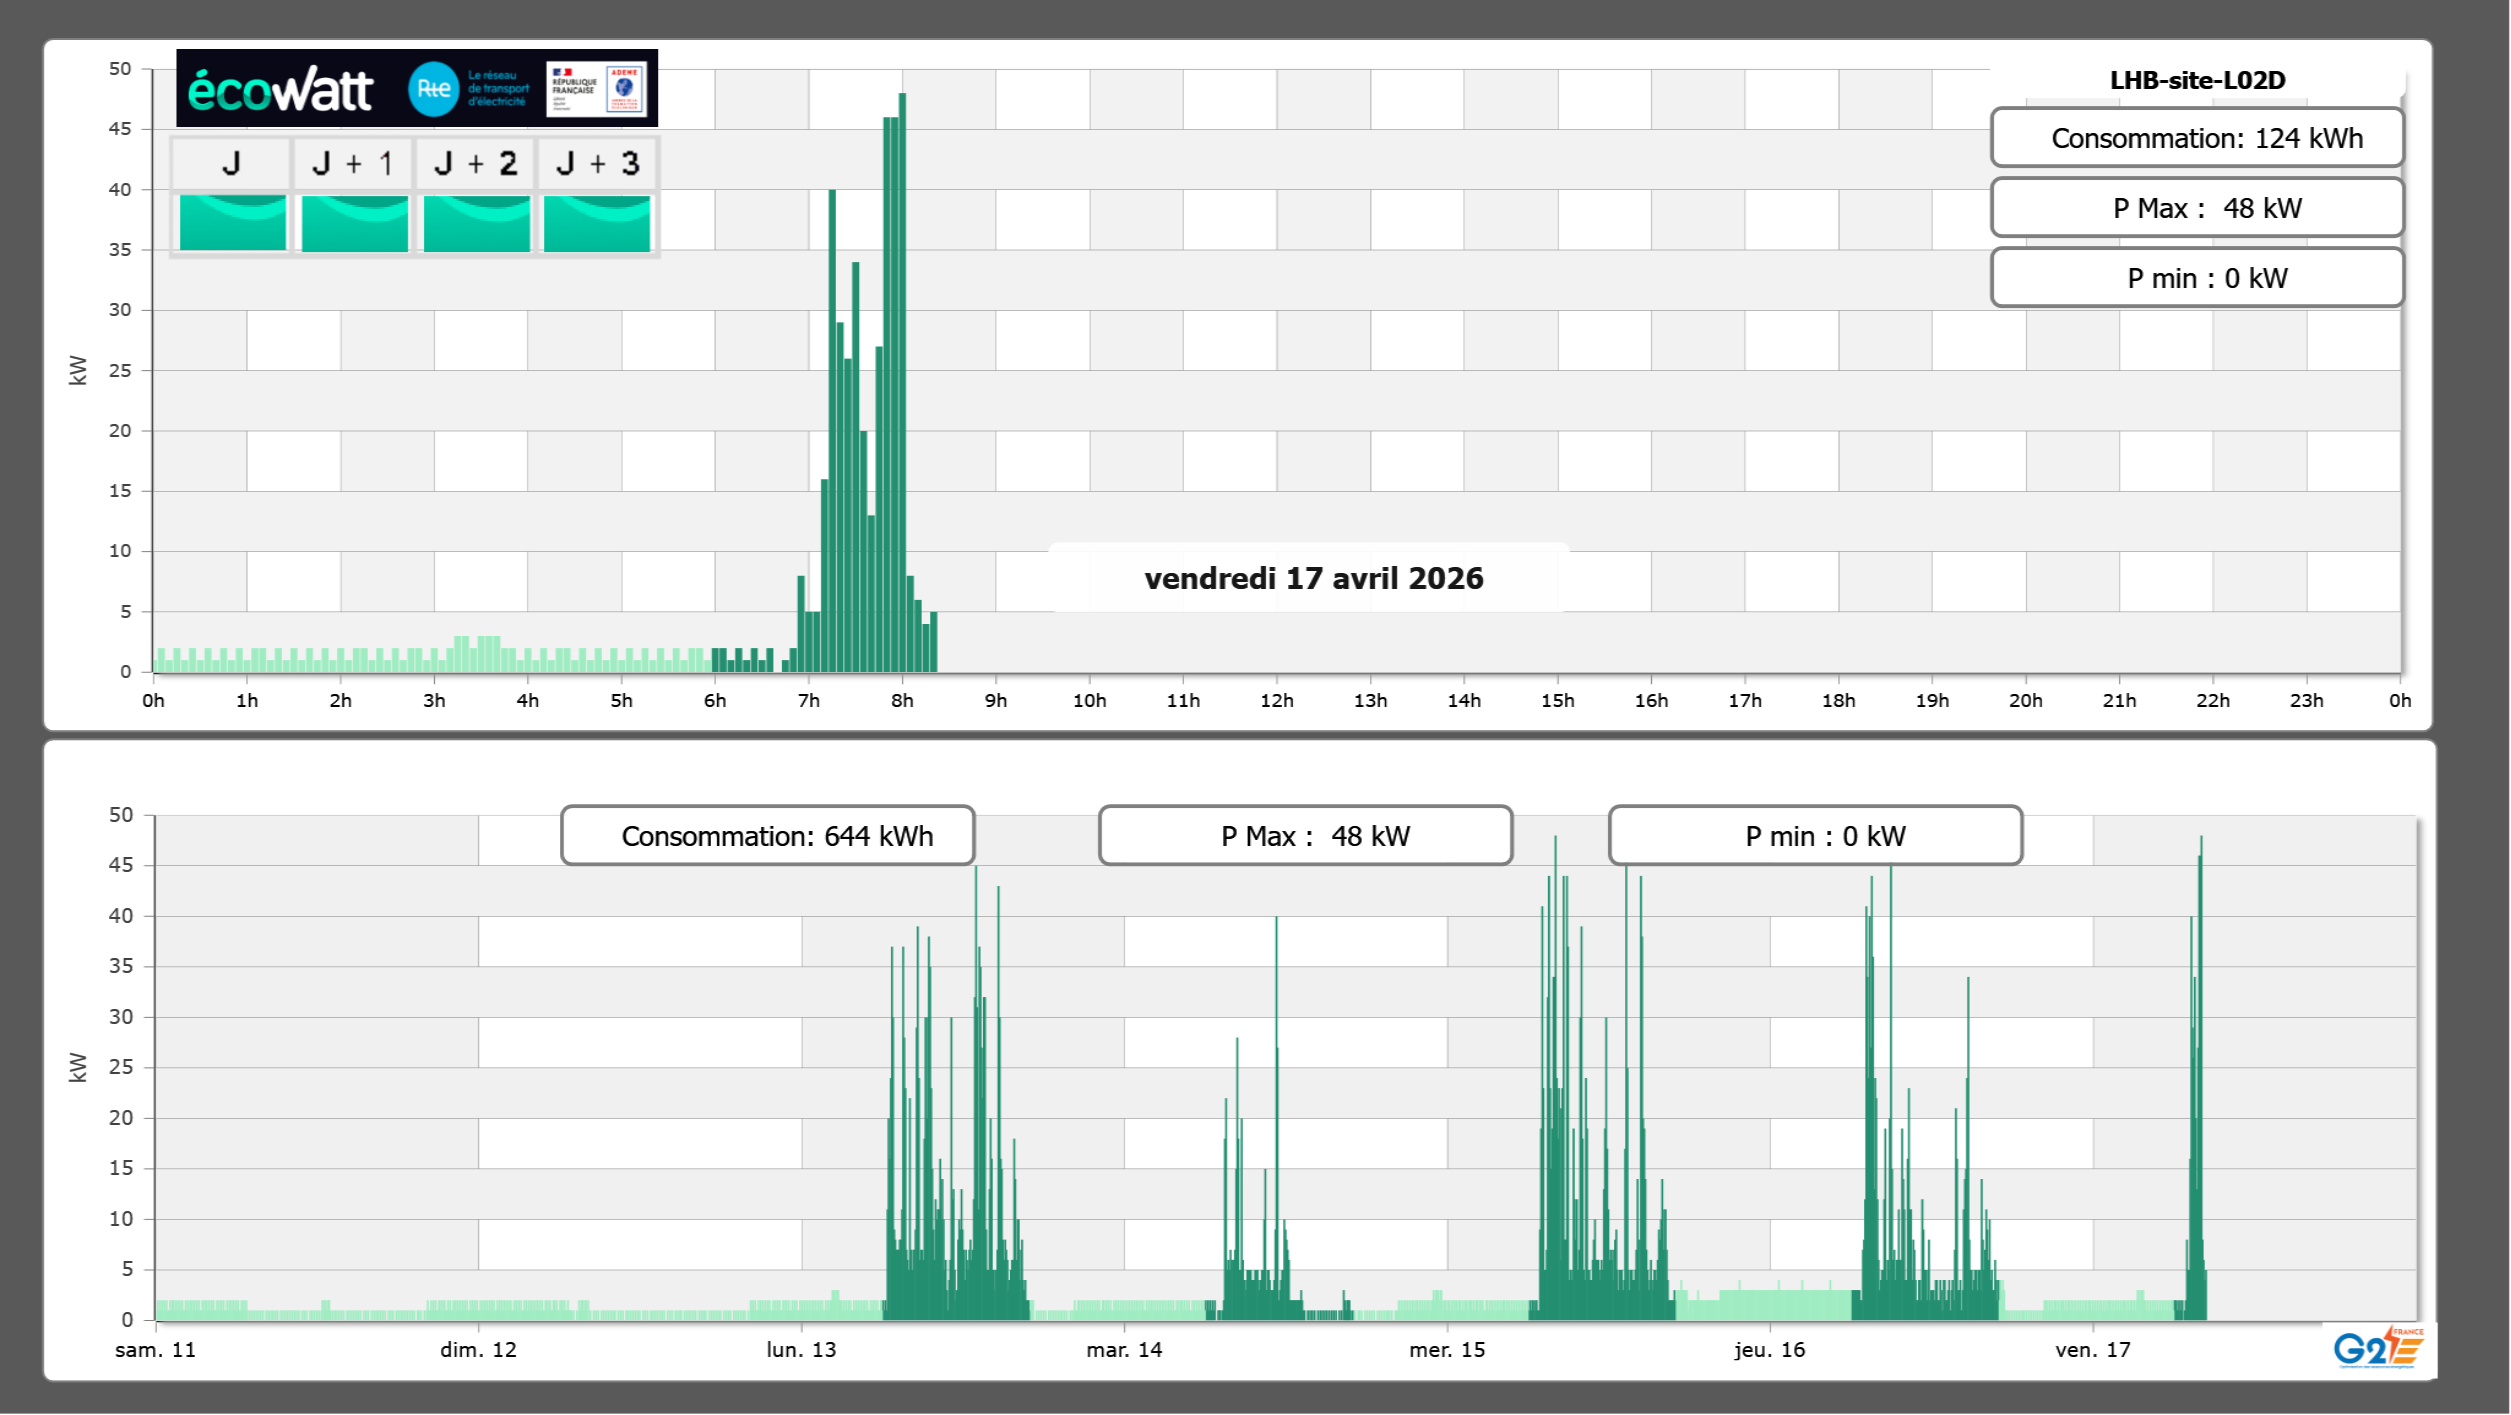Select the J + 3 header tab
The height and width of the screenshot is (1415, 2511).
(x=597, y=163)
